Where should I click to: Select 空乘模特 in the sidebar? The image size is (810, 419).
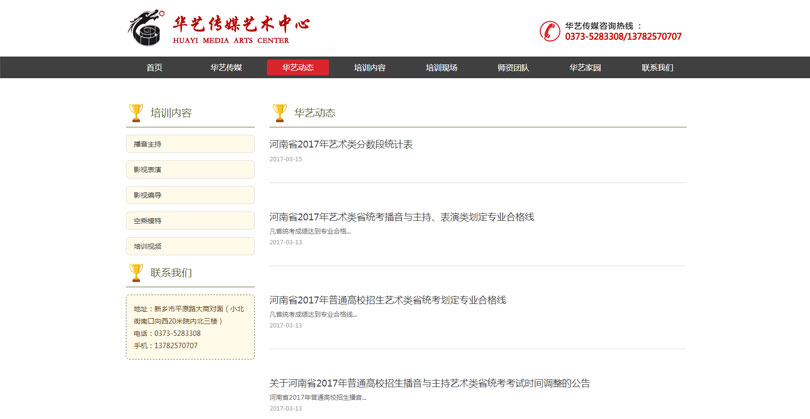190,221
